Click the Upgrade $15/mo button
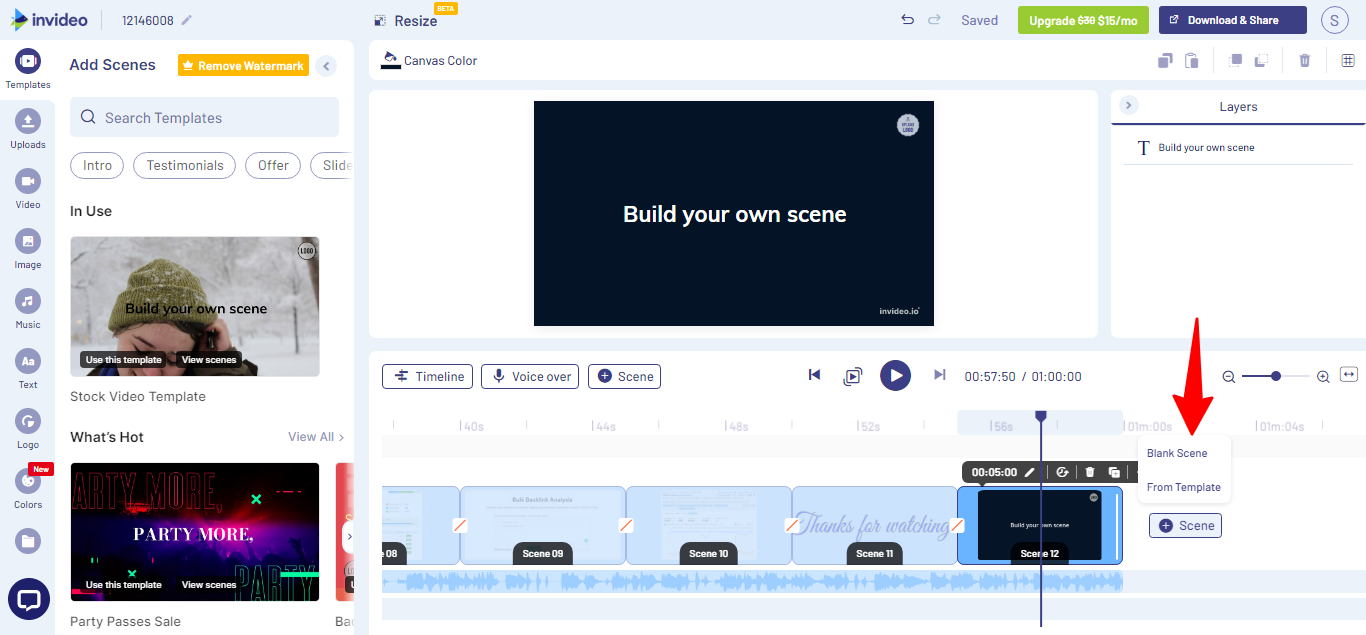The image size is (1366, 635). point(1083,20)
